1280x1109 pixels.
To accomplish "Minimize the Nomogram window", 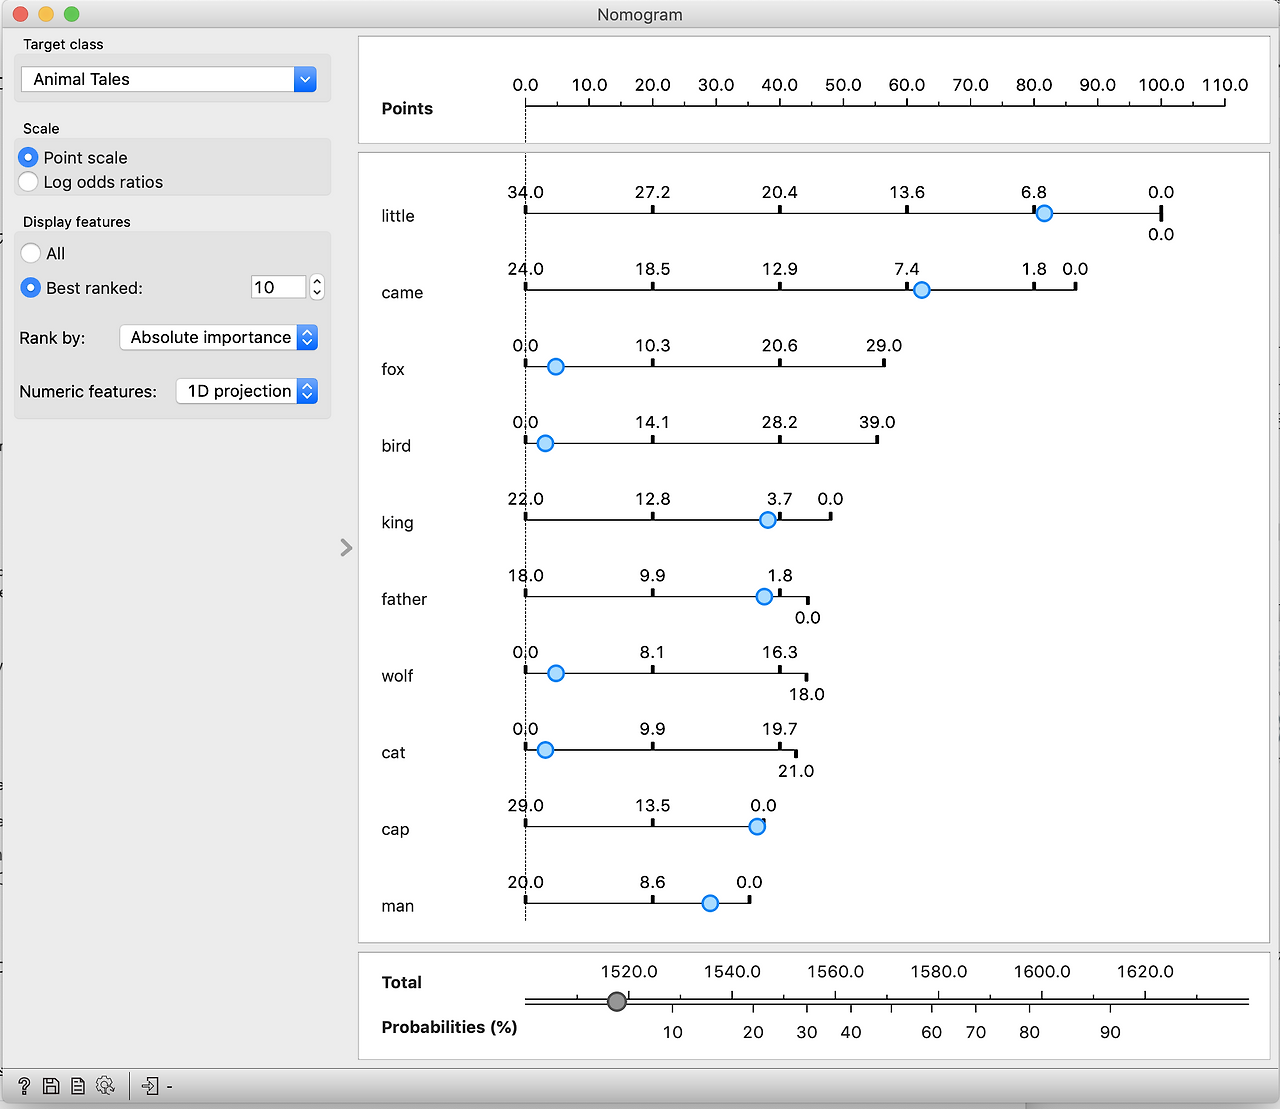I will (x=46, y=14).
